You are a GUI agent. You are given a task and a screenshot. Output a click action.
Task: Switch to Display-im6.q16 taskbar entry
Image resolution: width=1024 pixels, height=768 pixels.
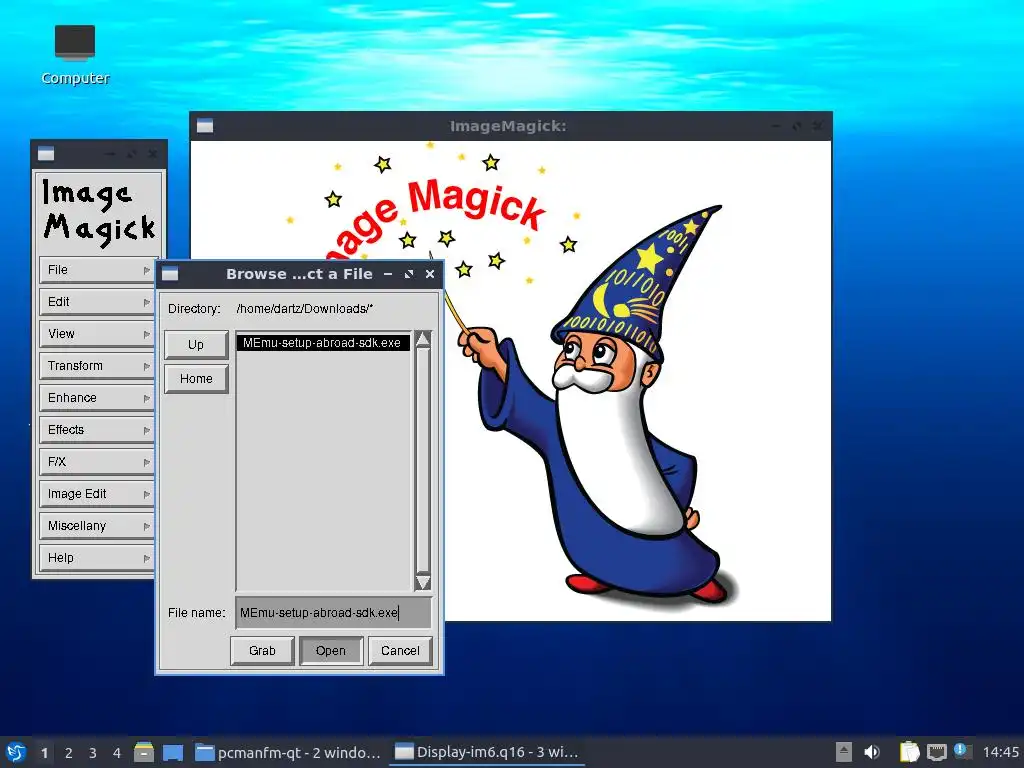coord(487,752)
